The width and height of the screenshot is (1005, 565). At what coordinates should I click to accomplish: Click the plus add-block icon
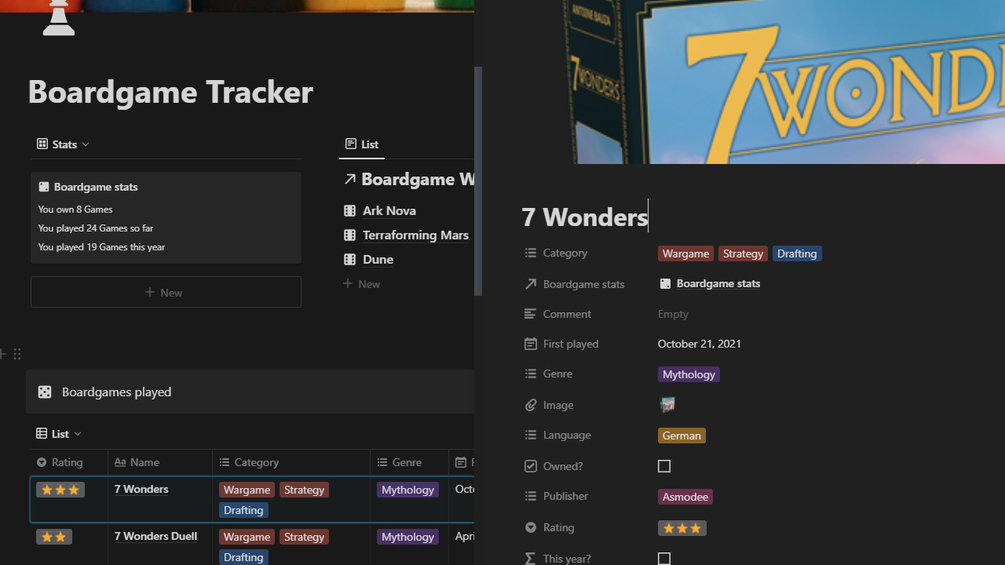point(3,354)
